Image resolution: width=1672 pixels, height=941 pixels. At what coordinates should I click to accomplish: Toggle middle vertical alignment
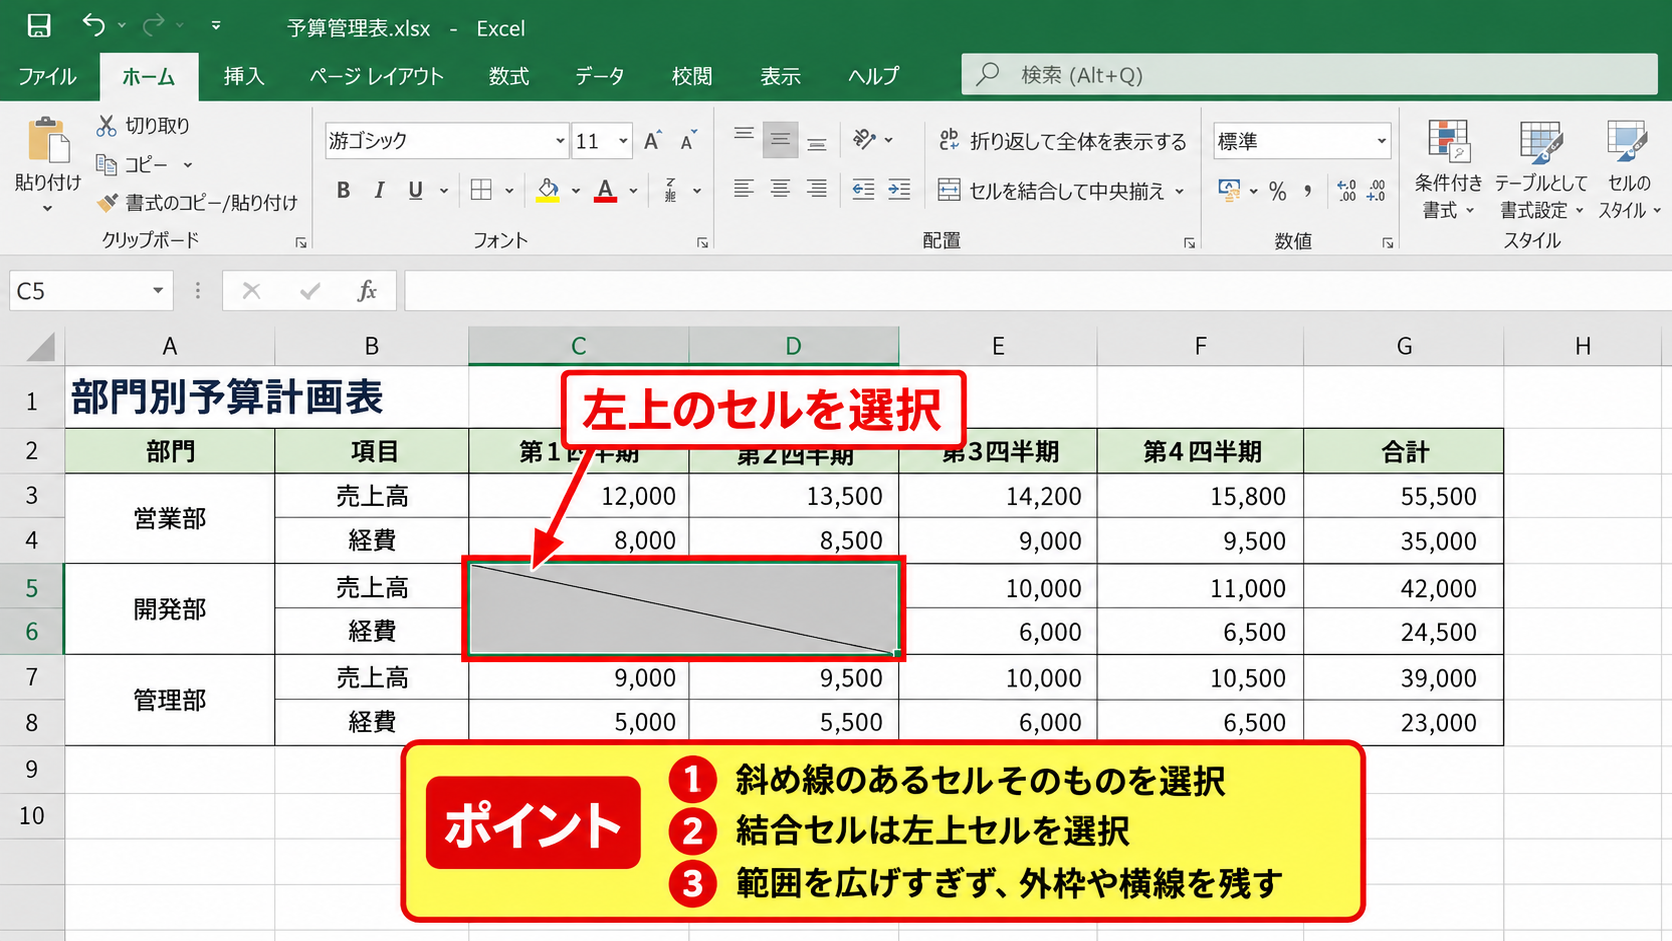click(x=780, y=141)
